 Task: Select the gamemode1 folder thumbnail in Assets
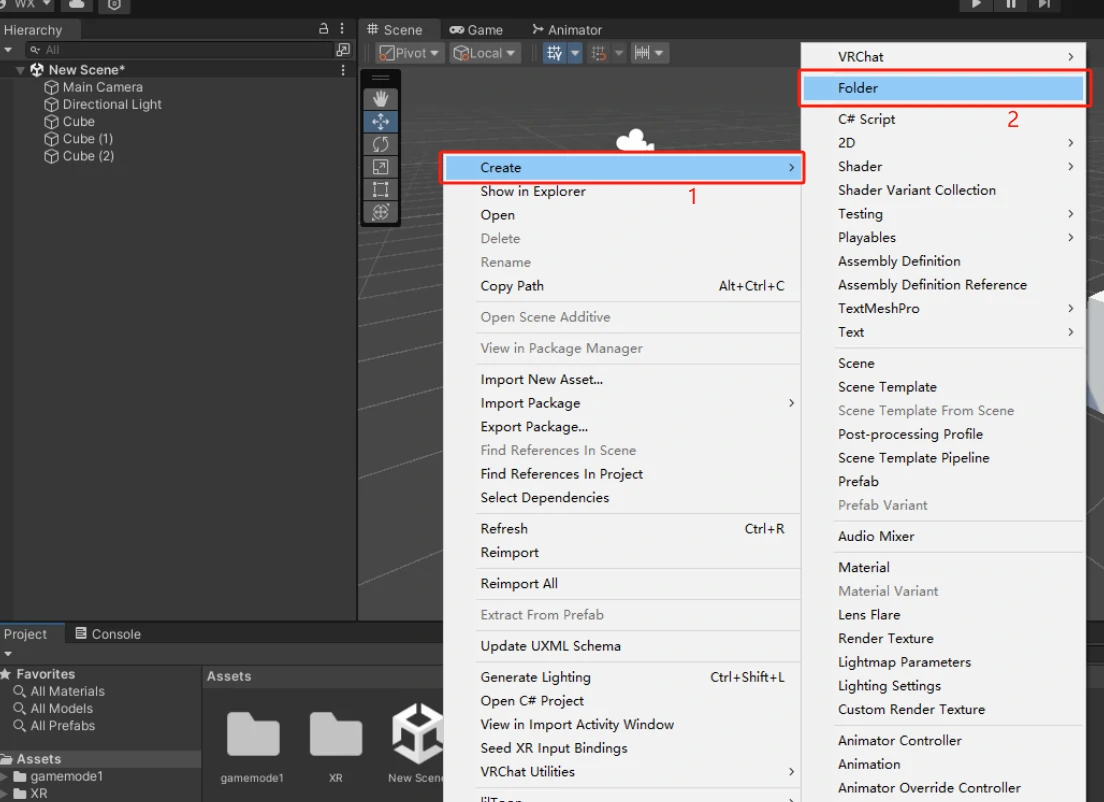point(253,738)
